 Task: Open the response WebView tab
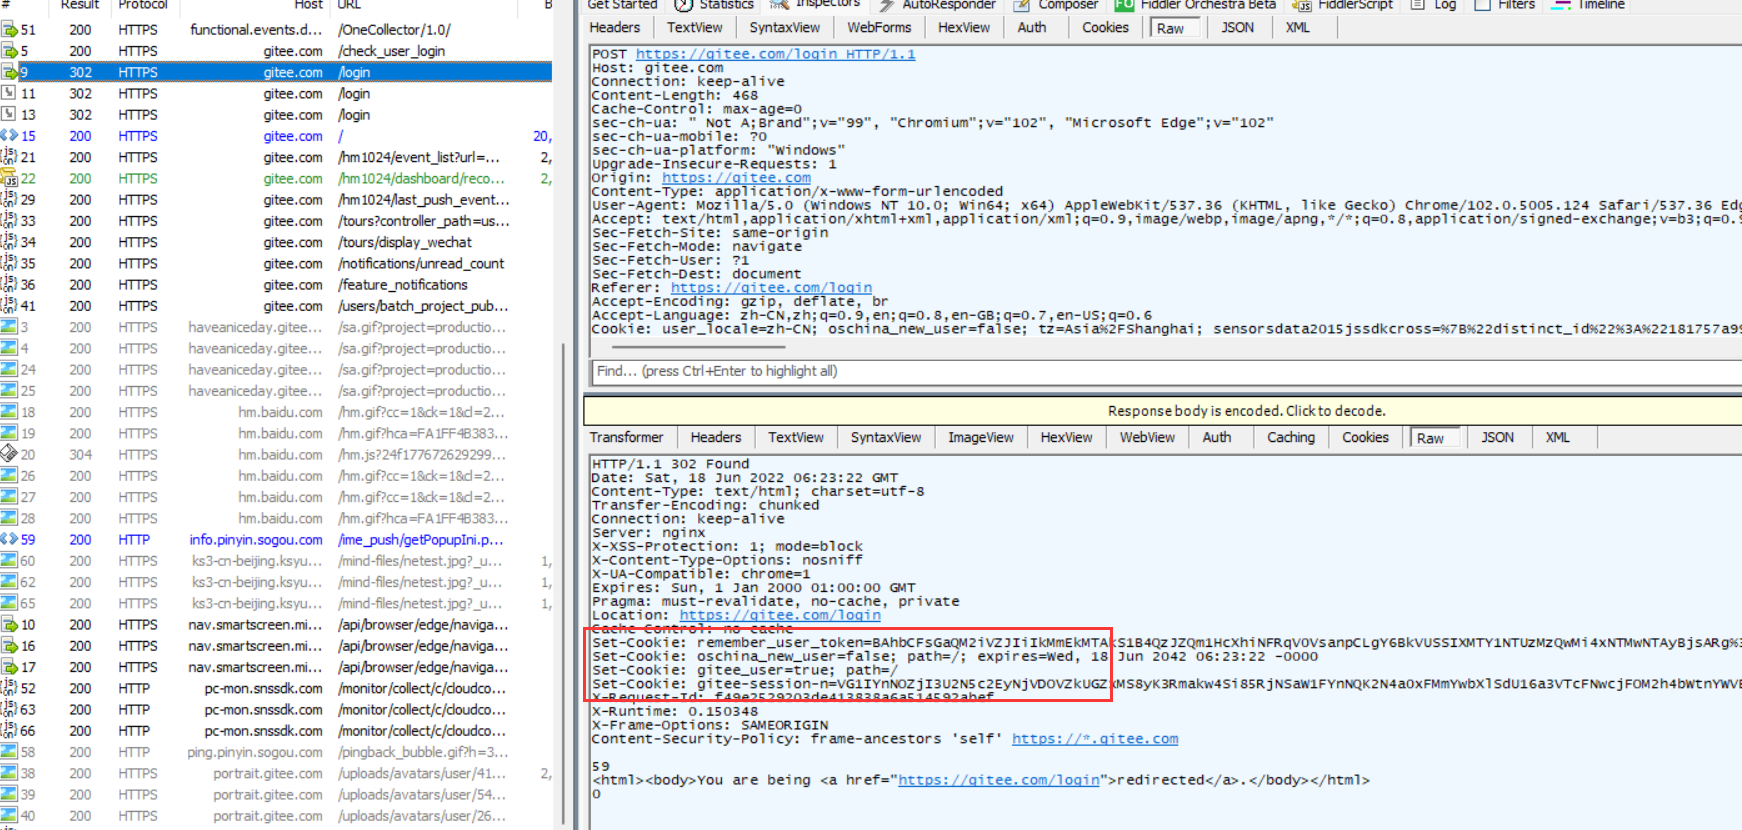[x=1147, y=438]
